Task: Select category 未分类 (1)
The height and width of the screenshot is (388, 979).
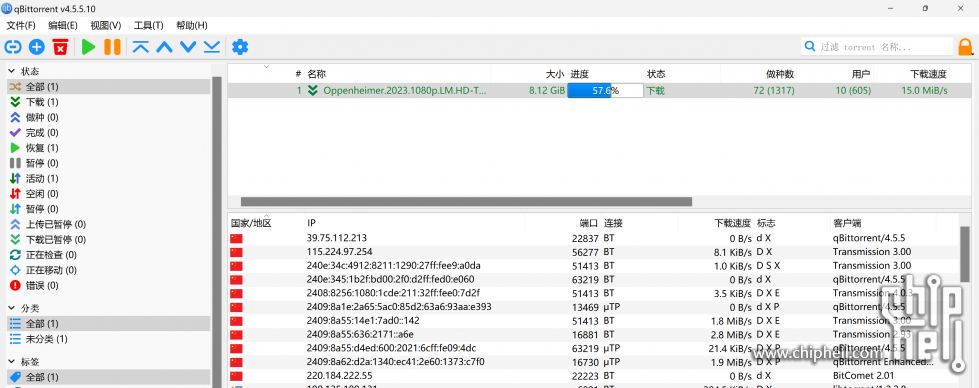Action: point(109,339)
